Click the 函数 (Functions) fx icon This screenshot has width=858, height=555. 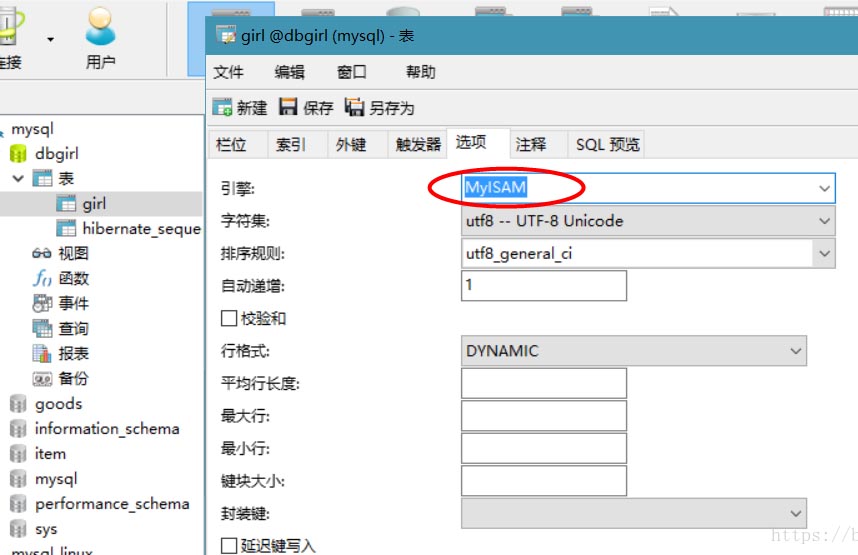pyautogui.click(x=42, y=278)
